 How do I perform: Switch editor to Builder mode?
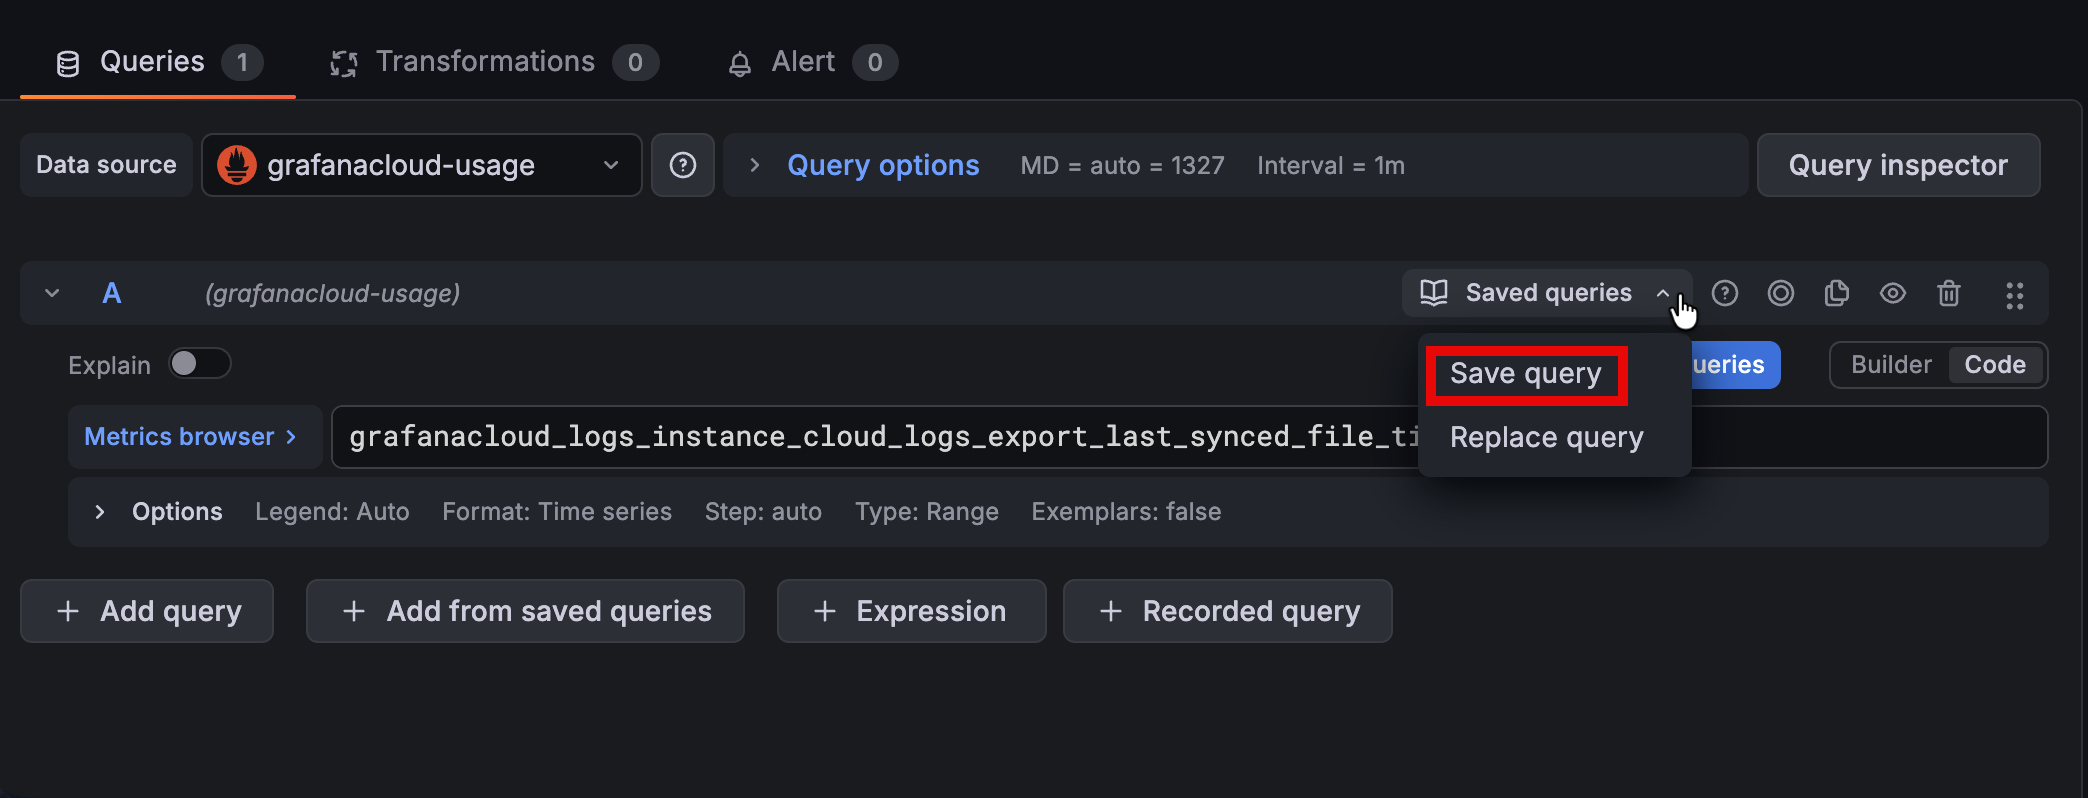pyautogui.click(x=1890, y=365)
